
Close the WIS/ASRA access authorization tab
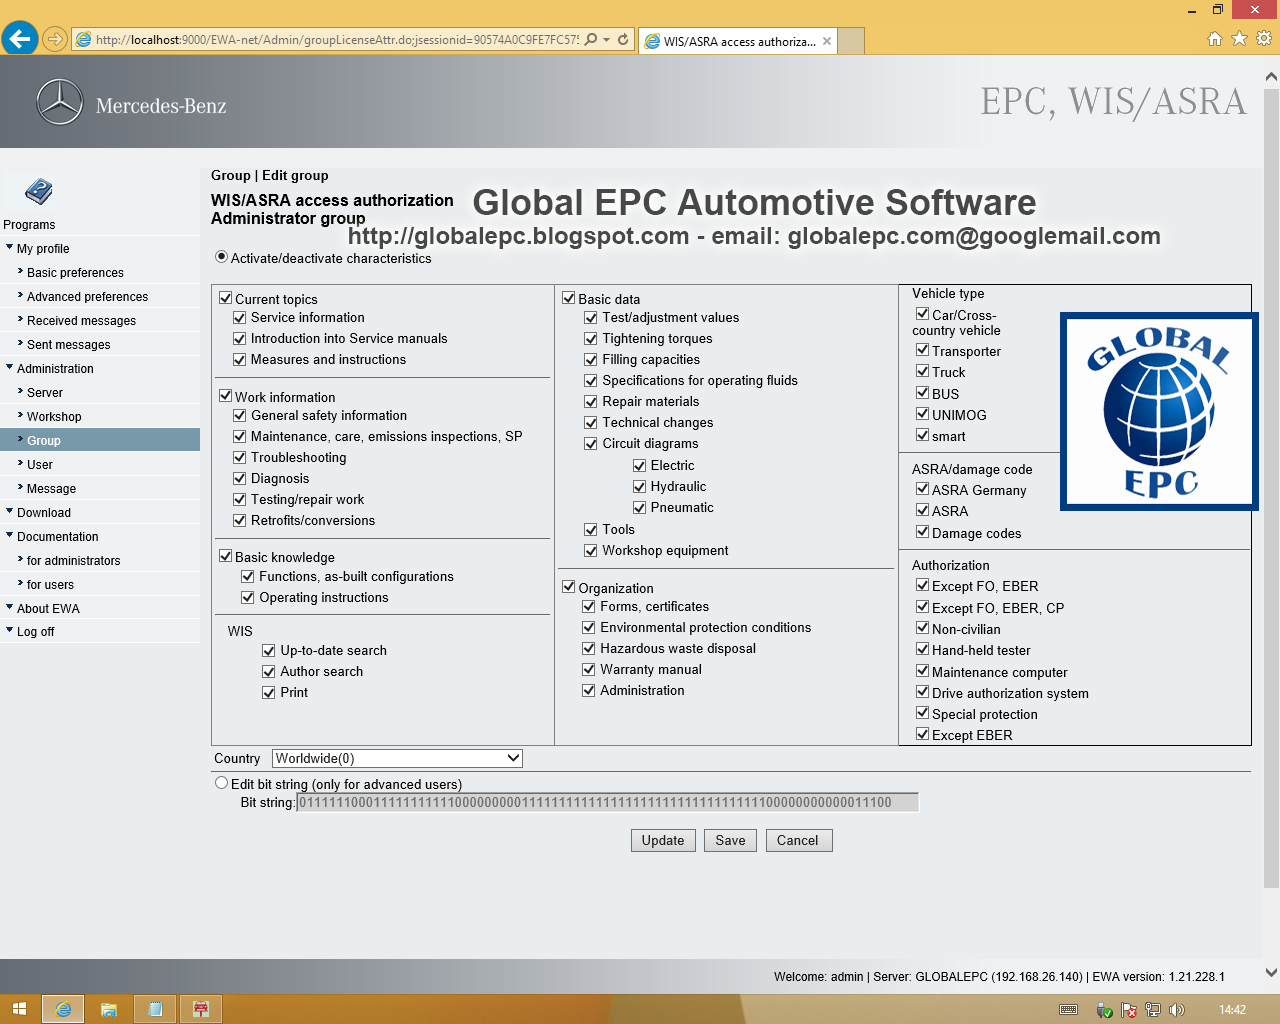(x=827, y=41)
